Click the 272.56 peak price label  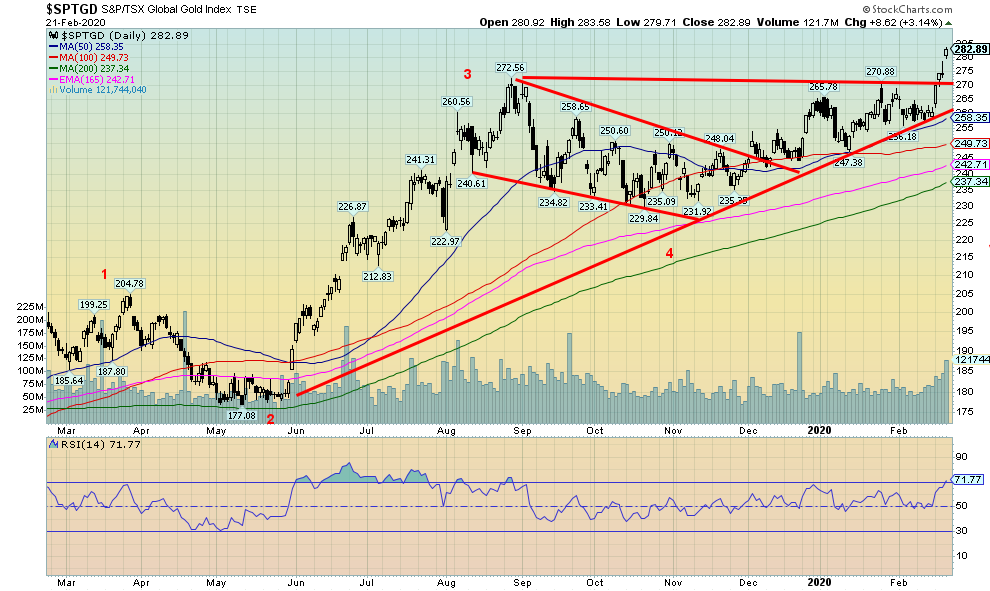[x=510, y=68]
